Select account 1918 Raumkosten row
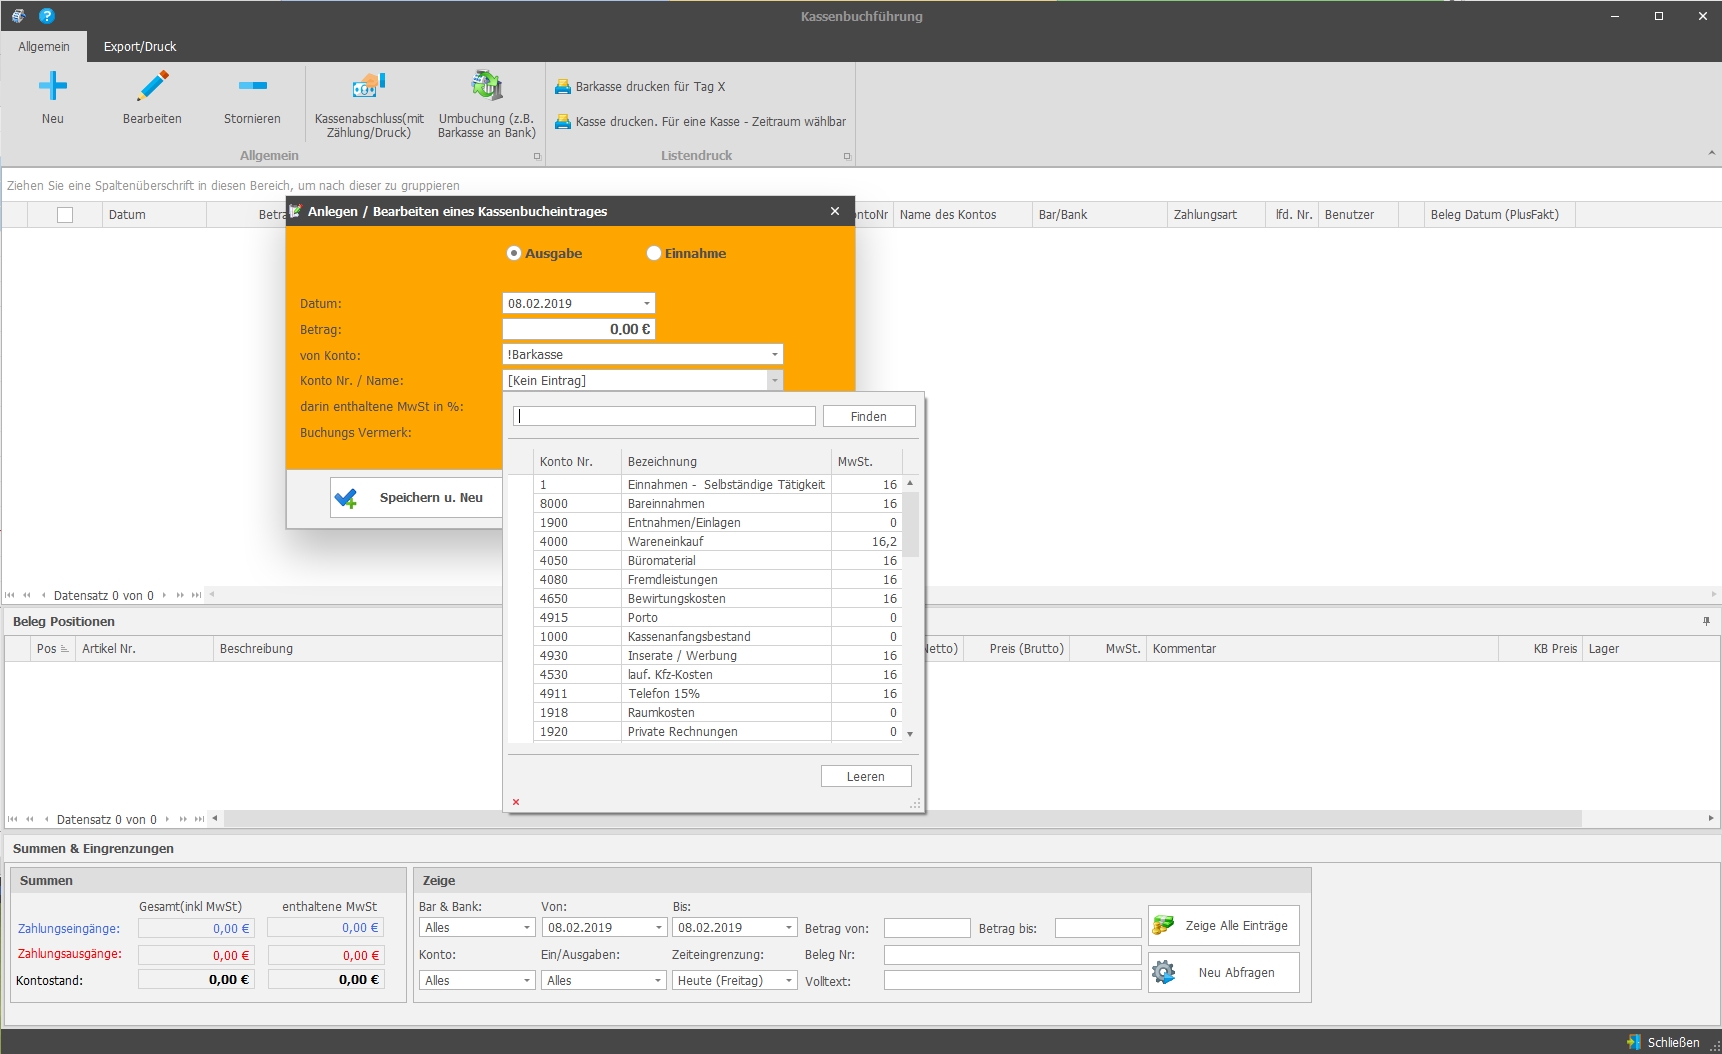The height and width of the screenshot is (1054, 1722). (718, 713)
